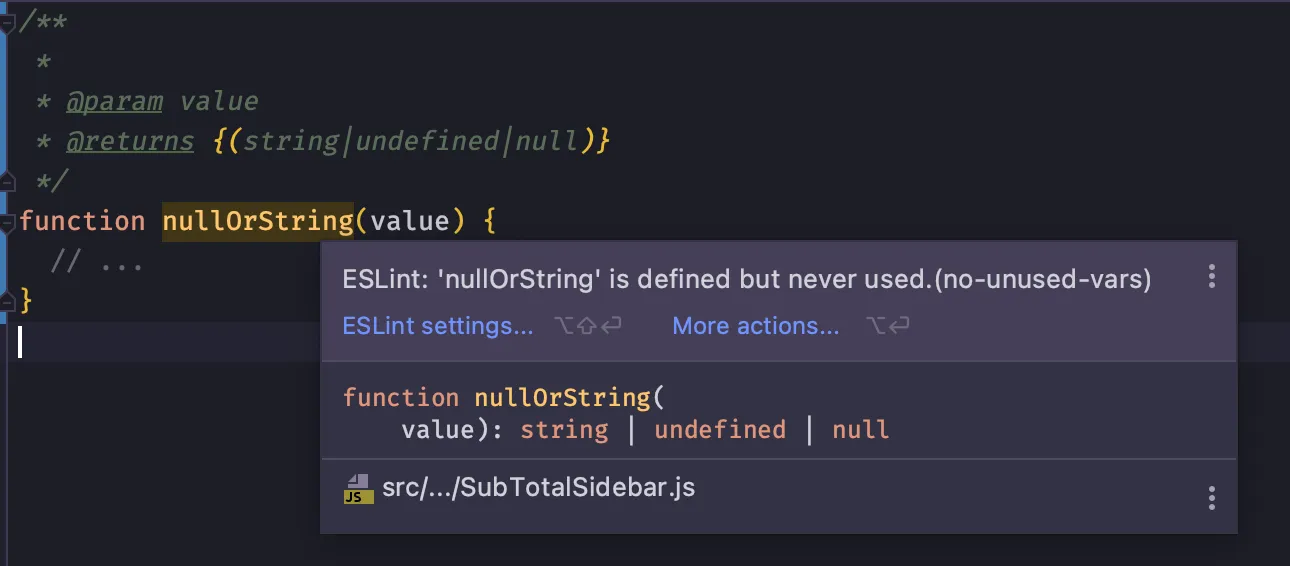Place cursor on the // ... comment line
Image resolution: width=1290 pixels, height=566 pixels.
coord(96,262)
